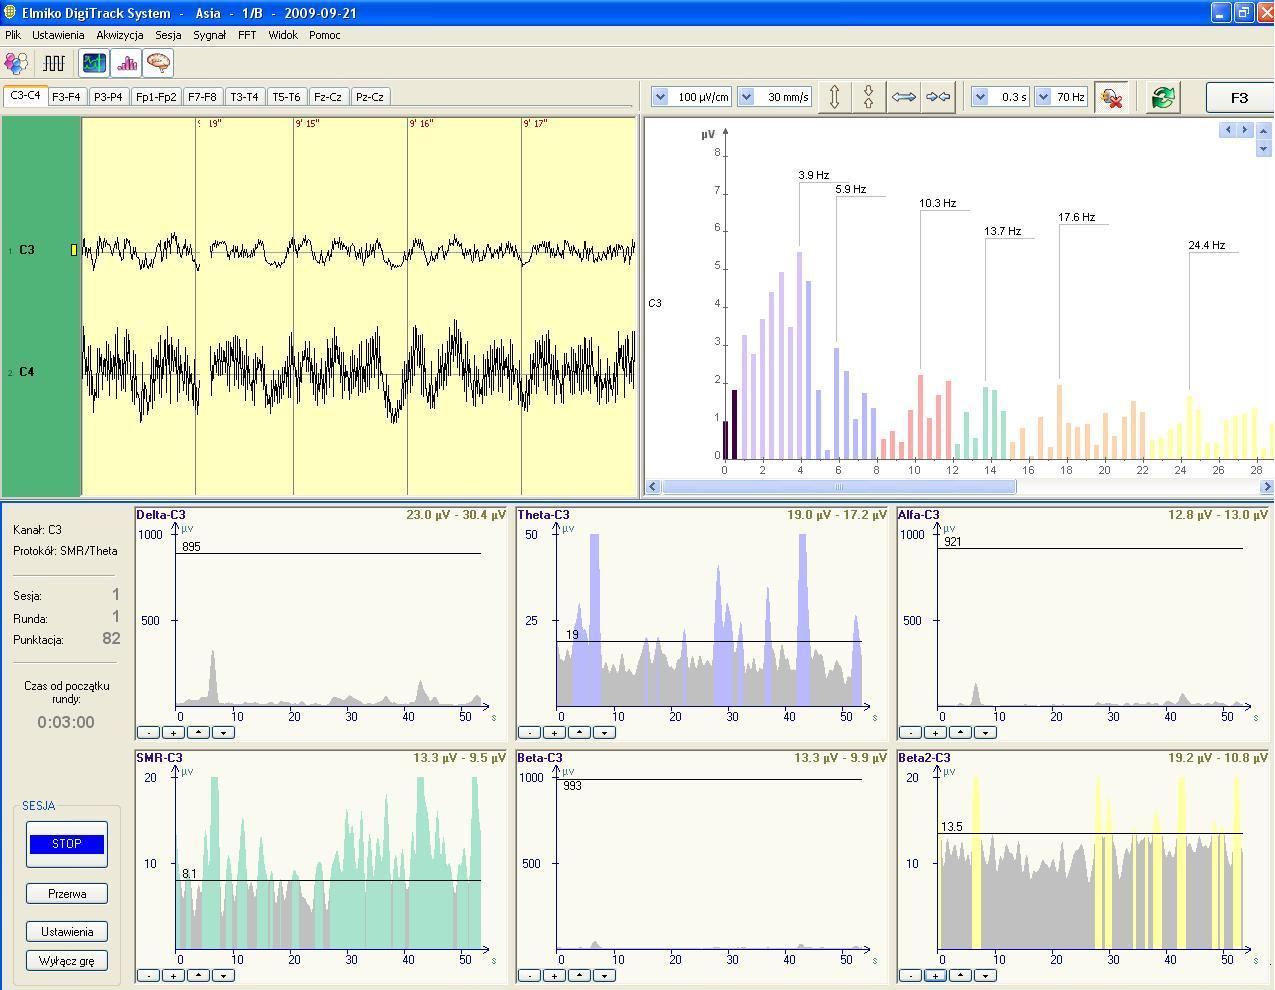Image resolution: width=1275 pixels, height=990 pixels.
Task: Switch to the Fp1-Fp2 channel tab
Action: coord(156,97)
